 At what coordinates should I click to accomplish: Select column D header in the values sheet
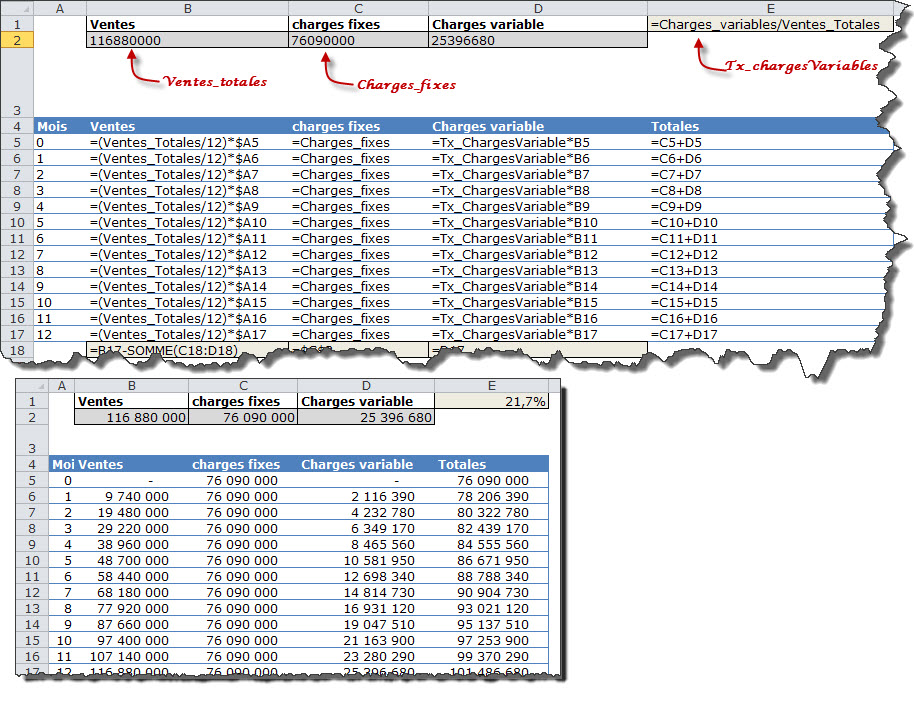(x=366, y=385)
